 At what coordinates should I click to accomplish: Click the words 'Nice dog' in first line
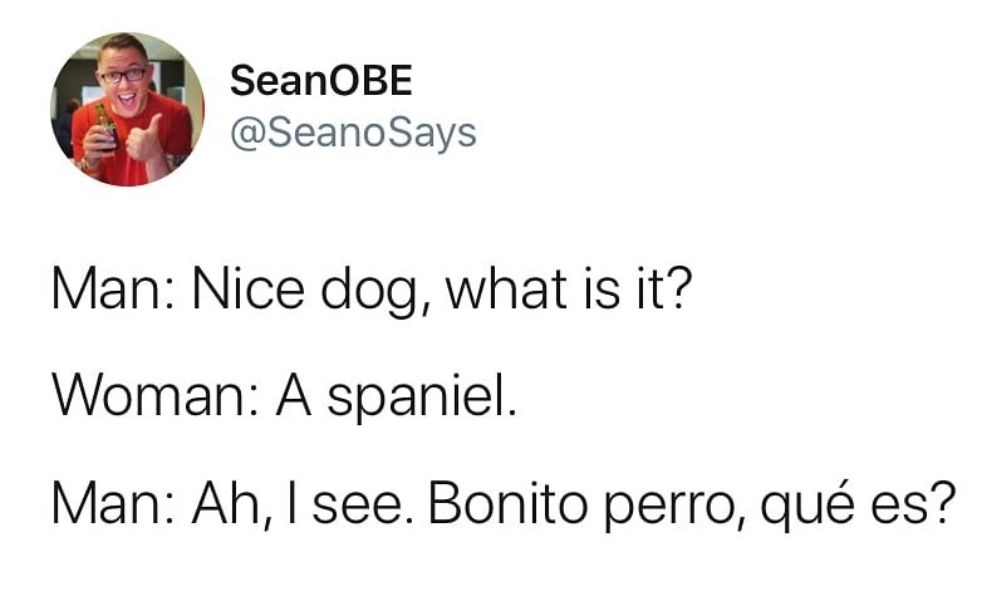(x=310, y=292)
